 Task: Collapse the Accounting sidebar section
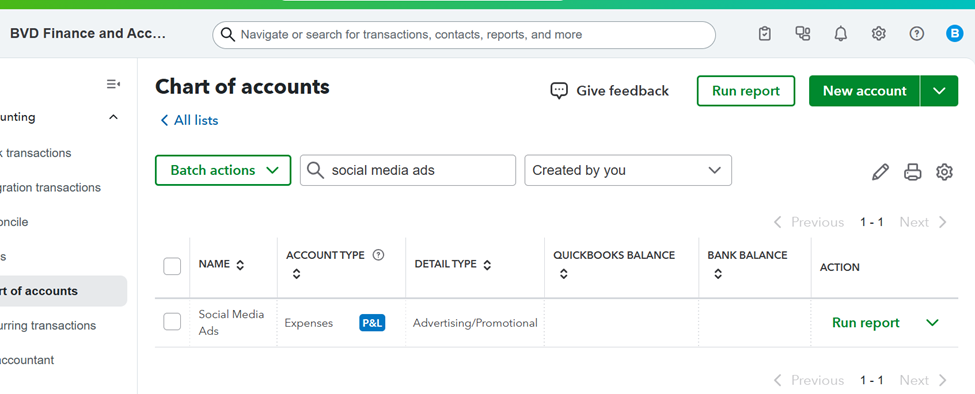[113, 117]
